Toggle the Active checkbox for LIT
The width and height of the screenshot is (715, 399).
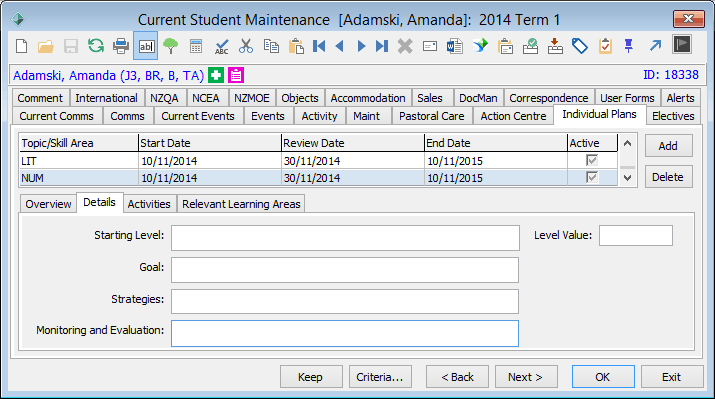[592, 161]
